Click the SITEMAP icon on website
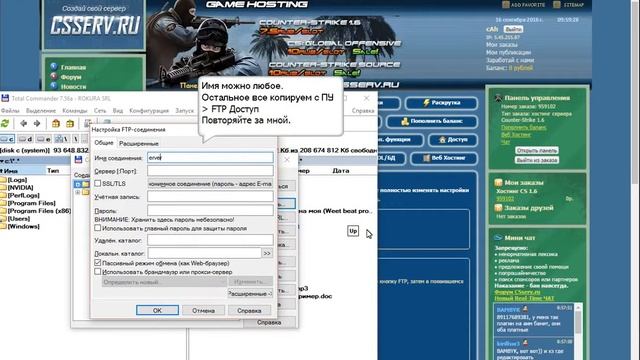The height and width of the screenshot is (360, 640). click(x=557, y=4)
